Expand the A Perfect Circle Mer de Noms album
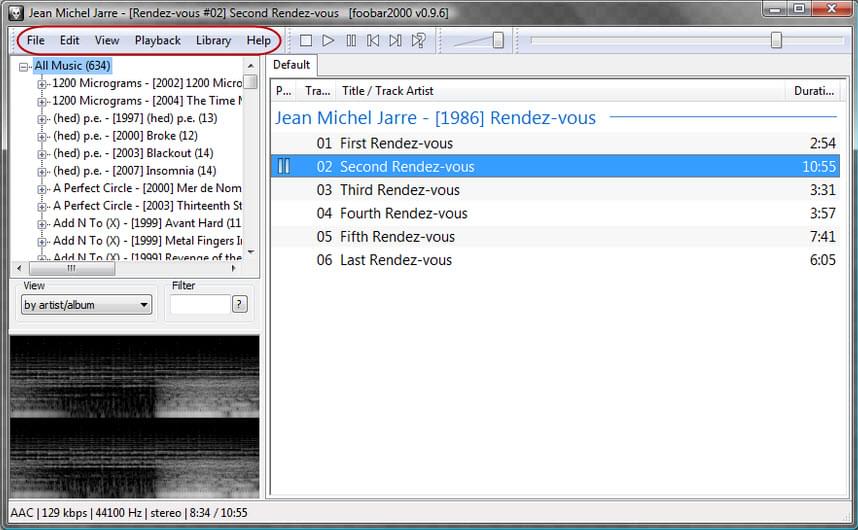This screenshot has width=858, height=530. pos(42,188)
